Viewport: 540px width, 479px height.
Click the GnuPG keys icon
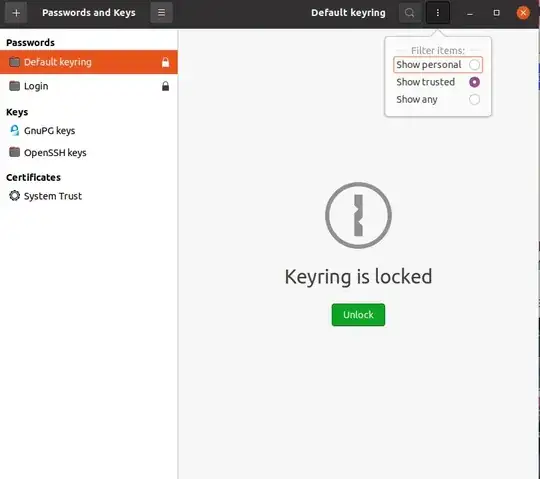[14, 131]
